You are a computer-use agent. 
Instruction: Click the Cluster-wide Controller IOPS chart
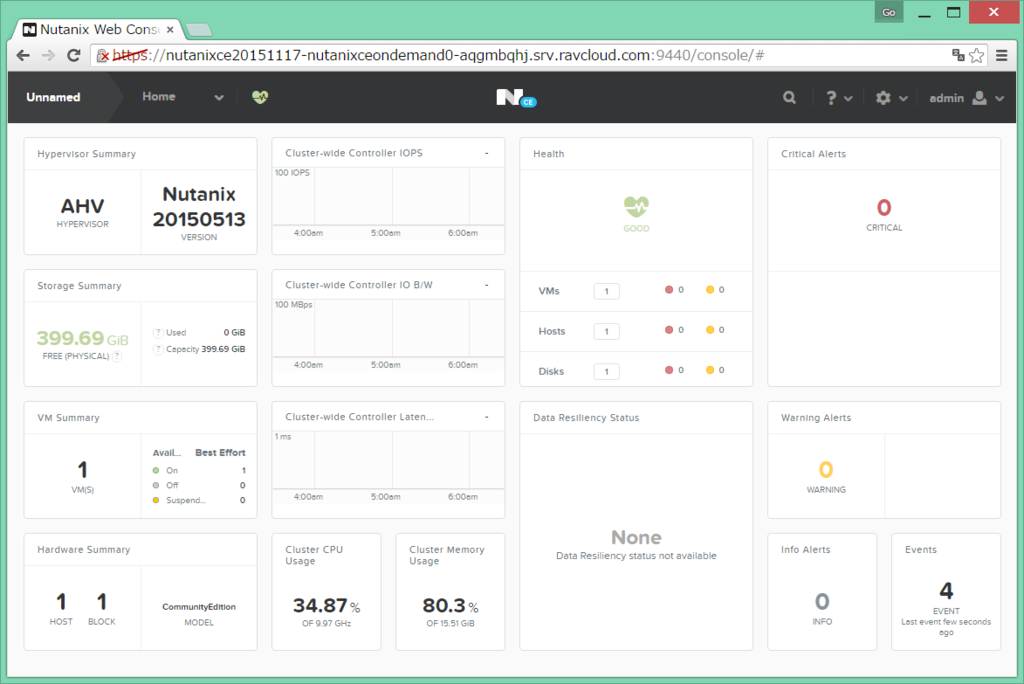click(388, 197)
